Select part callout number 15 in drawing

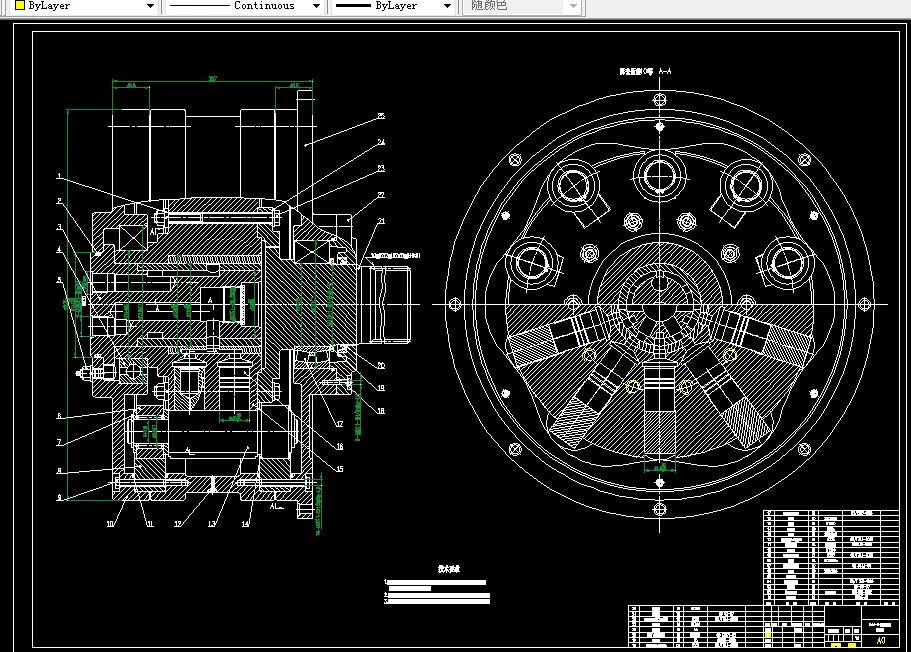(340, 469)
